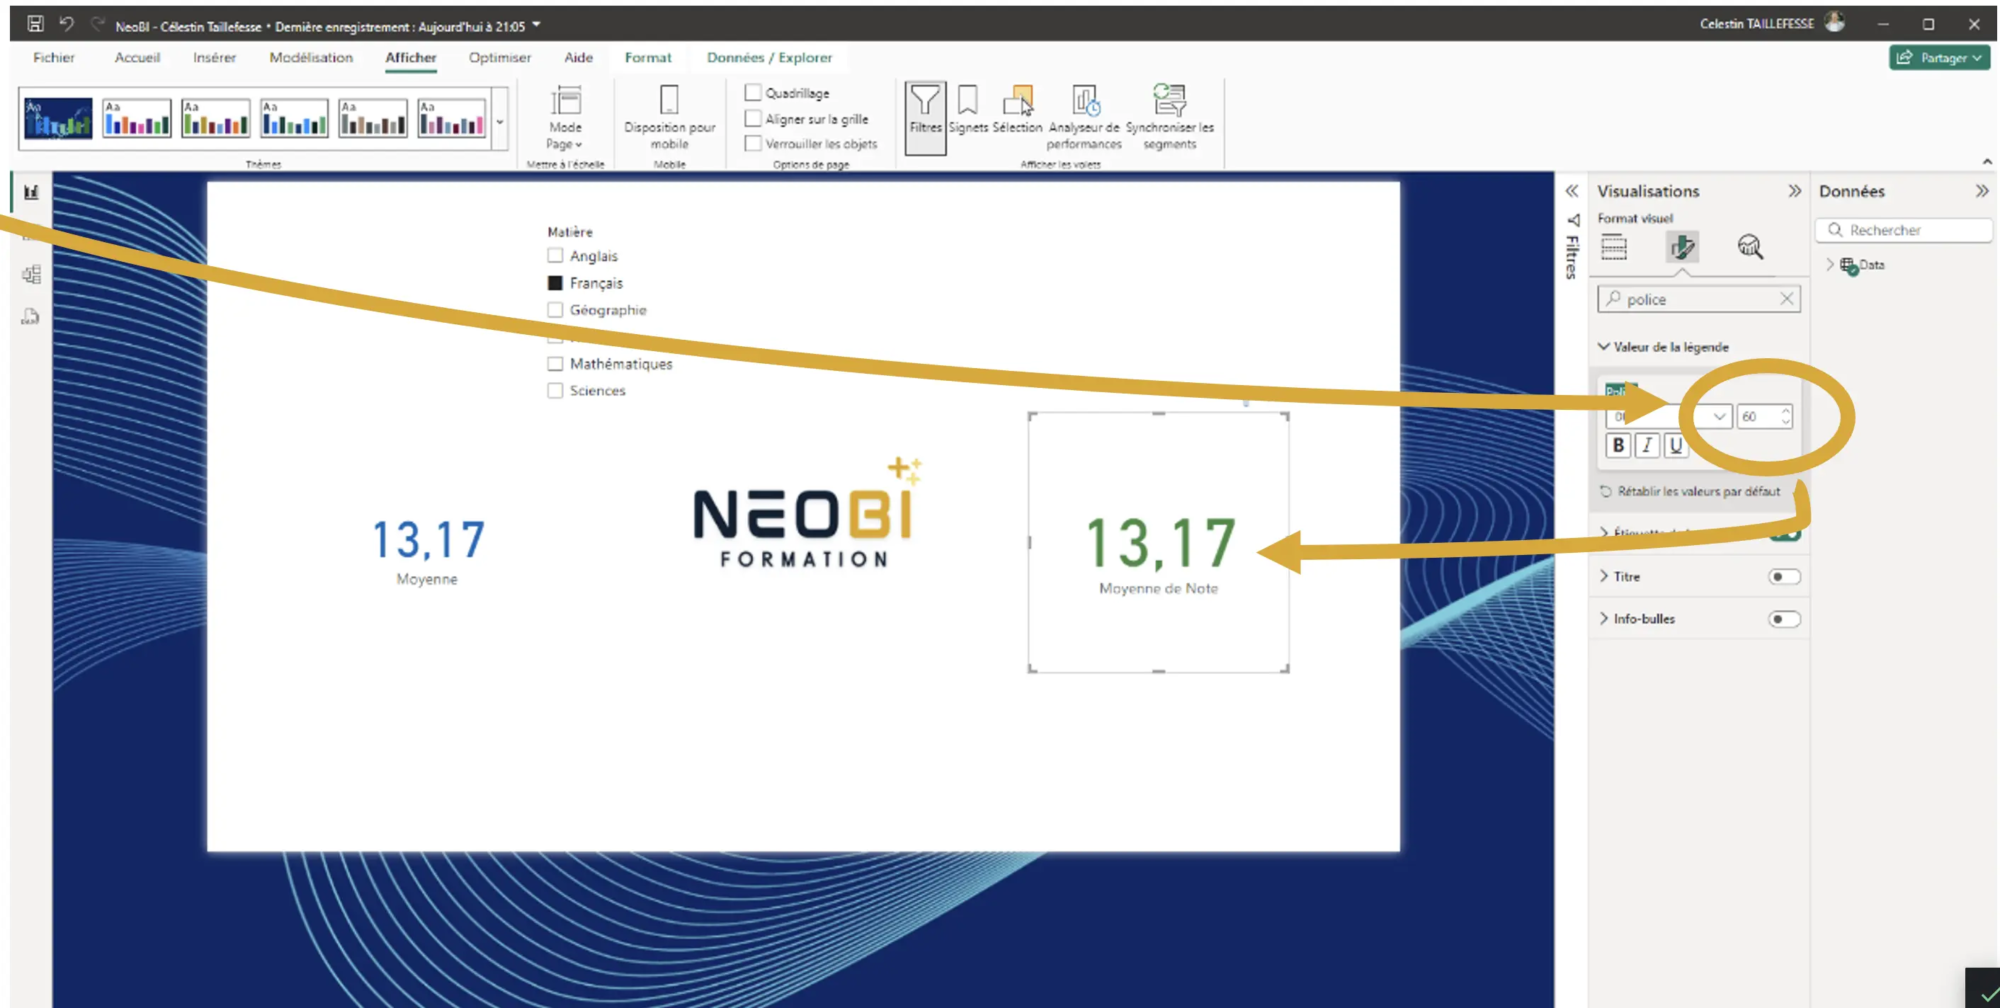Switch to report view in left sidebar
The height and width of the screenshot is (1008, 2000).
[x=31, y=192]
